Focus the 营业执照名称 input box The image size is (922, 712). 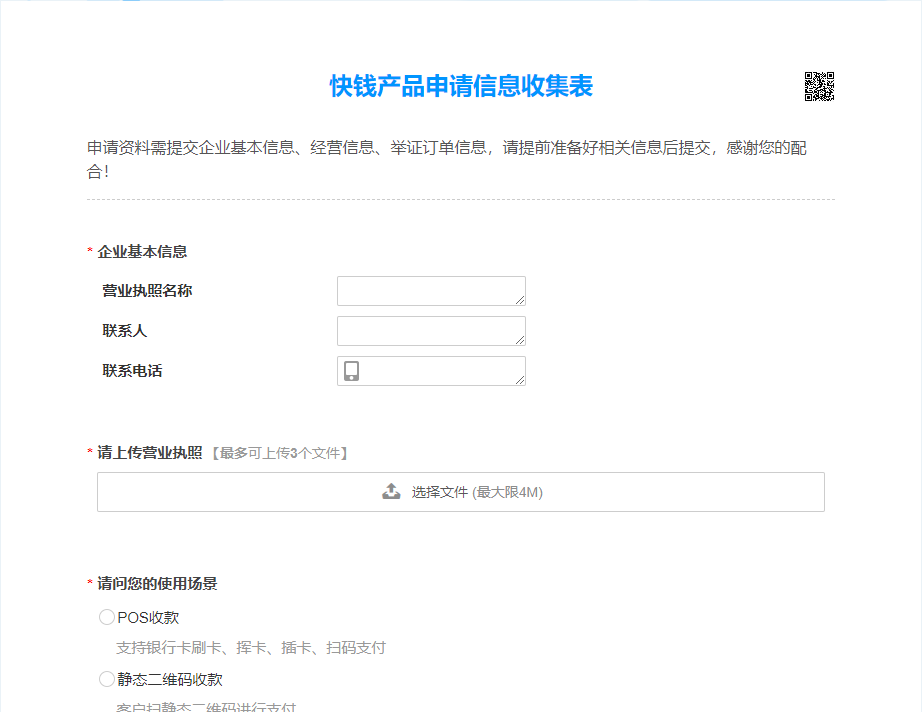tap(431, 291)
